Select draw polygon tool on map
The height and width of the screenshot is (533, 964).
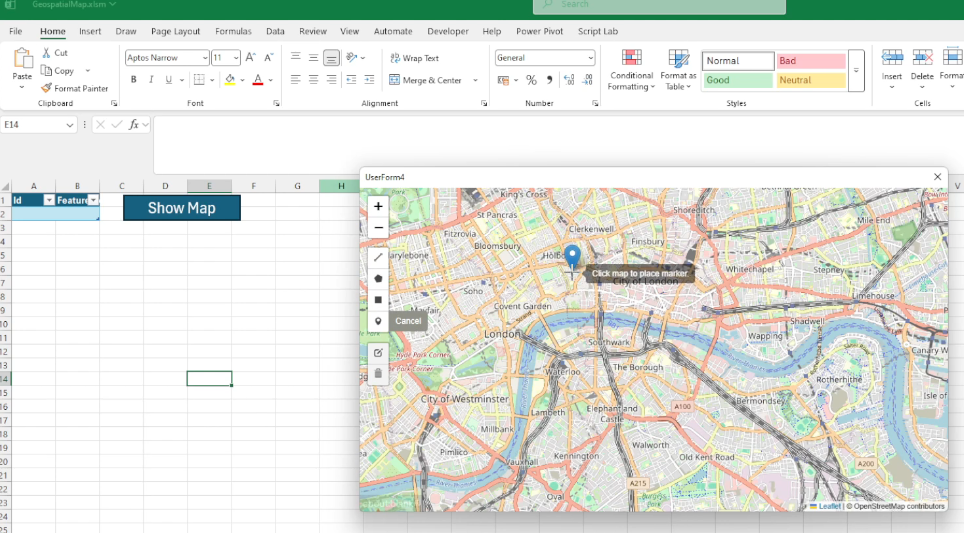coord(378,278)
